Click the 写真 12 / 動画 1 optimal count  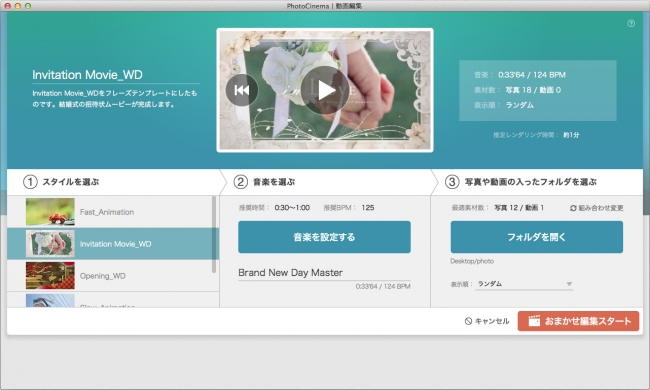click(519, 208)
